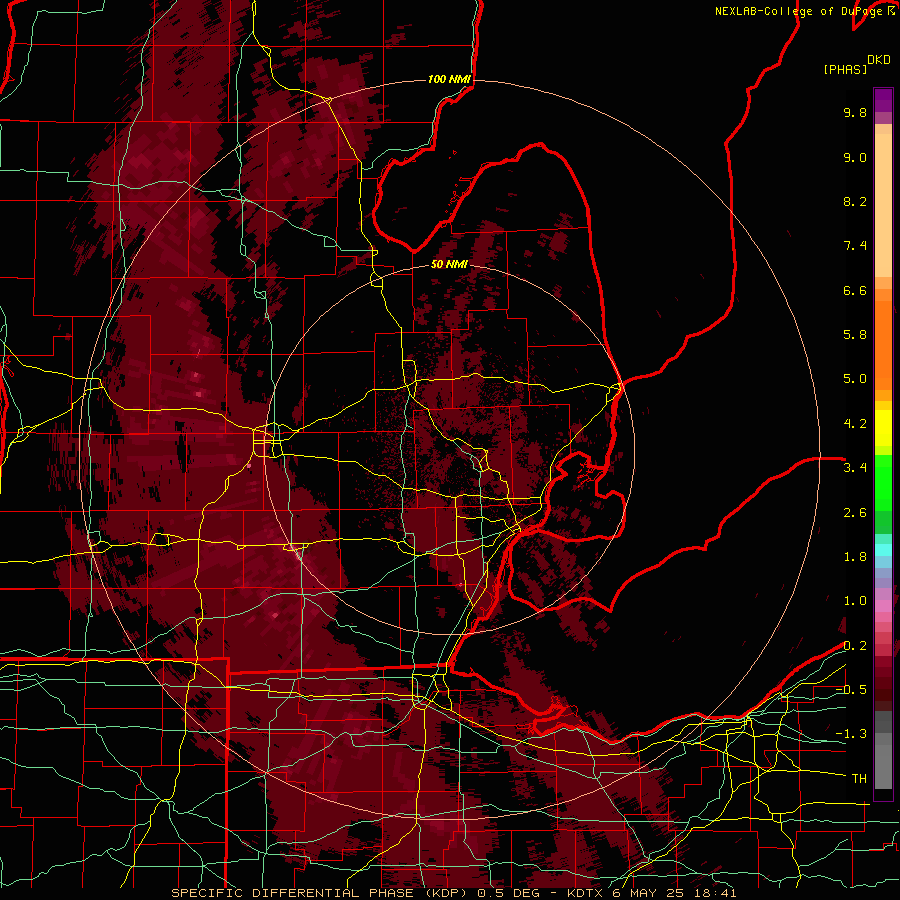Click the "DKD" label above color scale
Viewport: 900px width, 900px height.
[879, 60]
